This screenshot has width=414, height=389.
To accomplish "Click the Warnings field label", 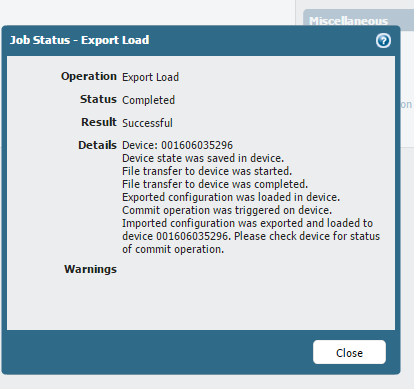I will 90,269.
